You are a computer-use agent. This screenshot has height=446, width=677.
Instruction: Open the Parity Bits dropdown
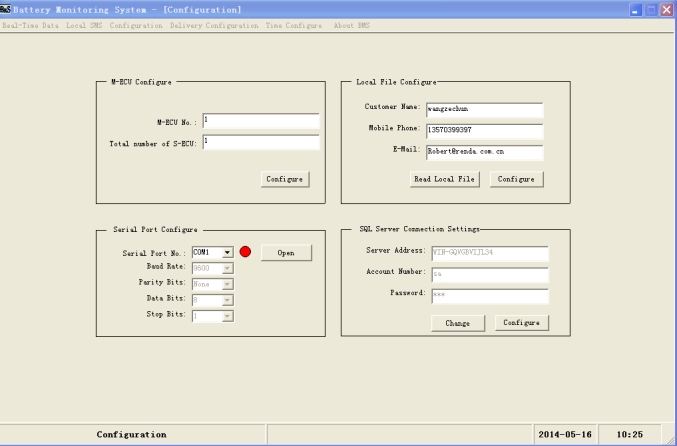(x=228, y=284)
